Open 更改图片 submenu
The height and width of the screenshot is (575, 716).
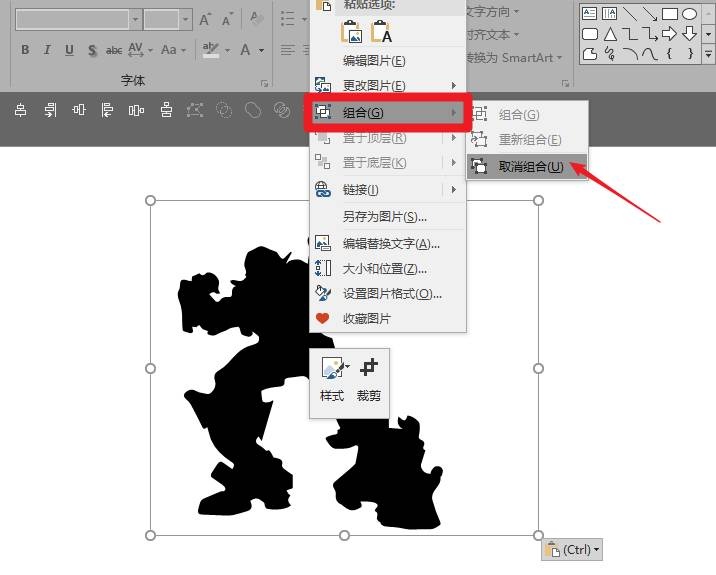pyautogui.click(x=388, y=85)
